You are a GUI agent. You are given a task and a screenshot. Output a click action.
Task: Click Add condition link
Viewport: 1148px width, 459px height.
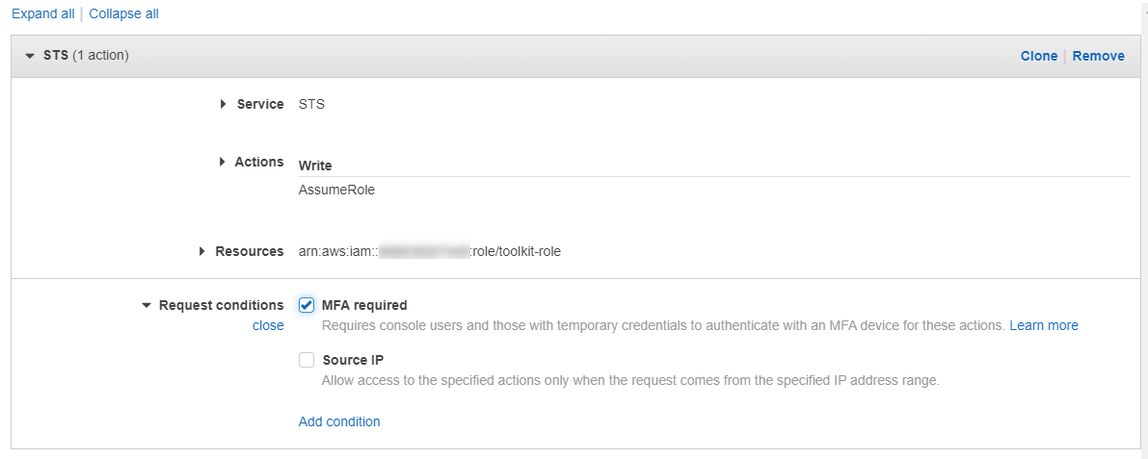click(339, 422)
